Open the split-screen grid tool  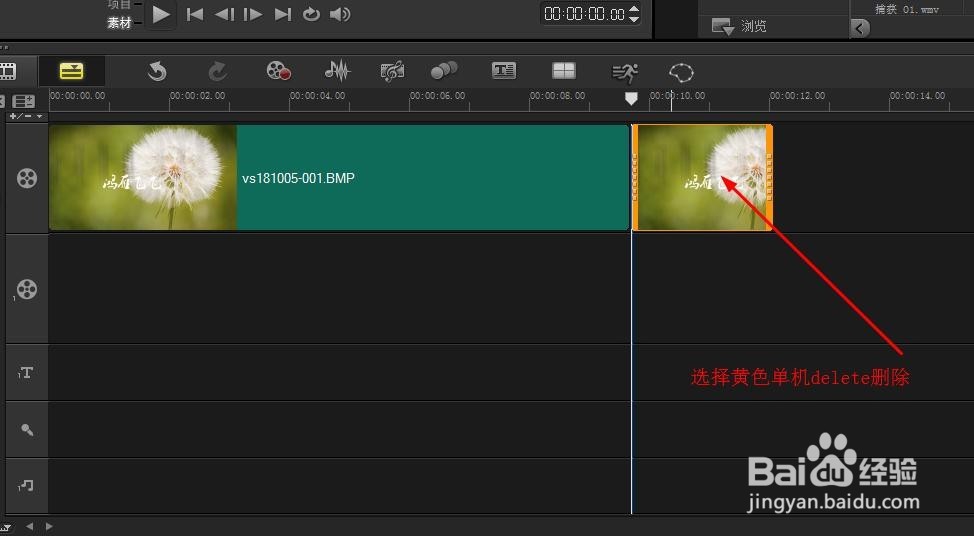tap(564, 70)
